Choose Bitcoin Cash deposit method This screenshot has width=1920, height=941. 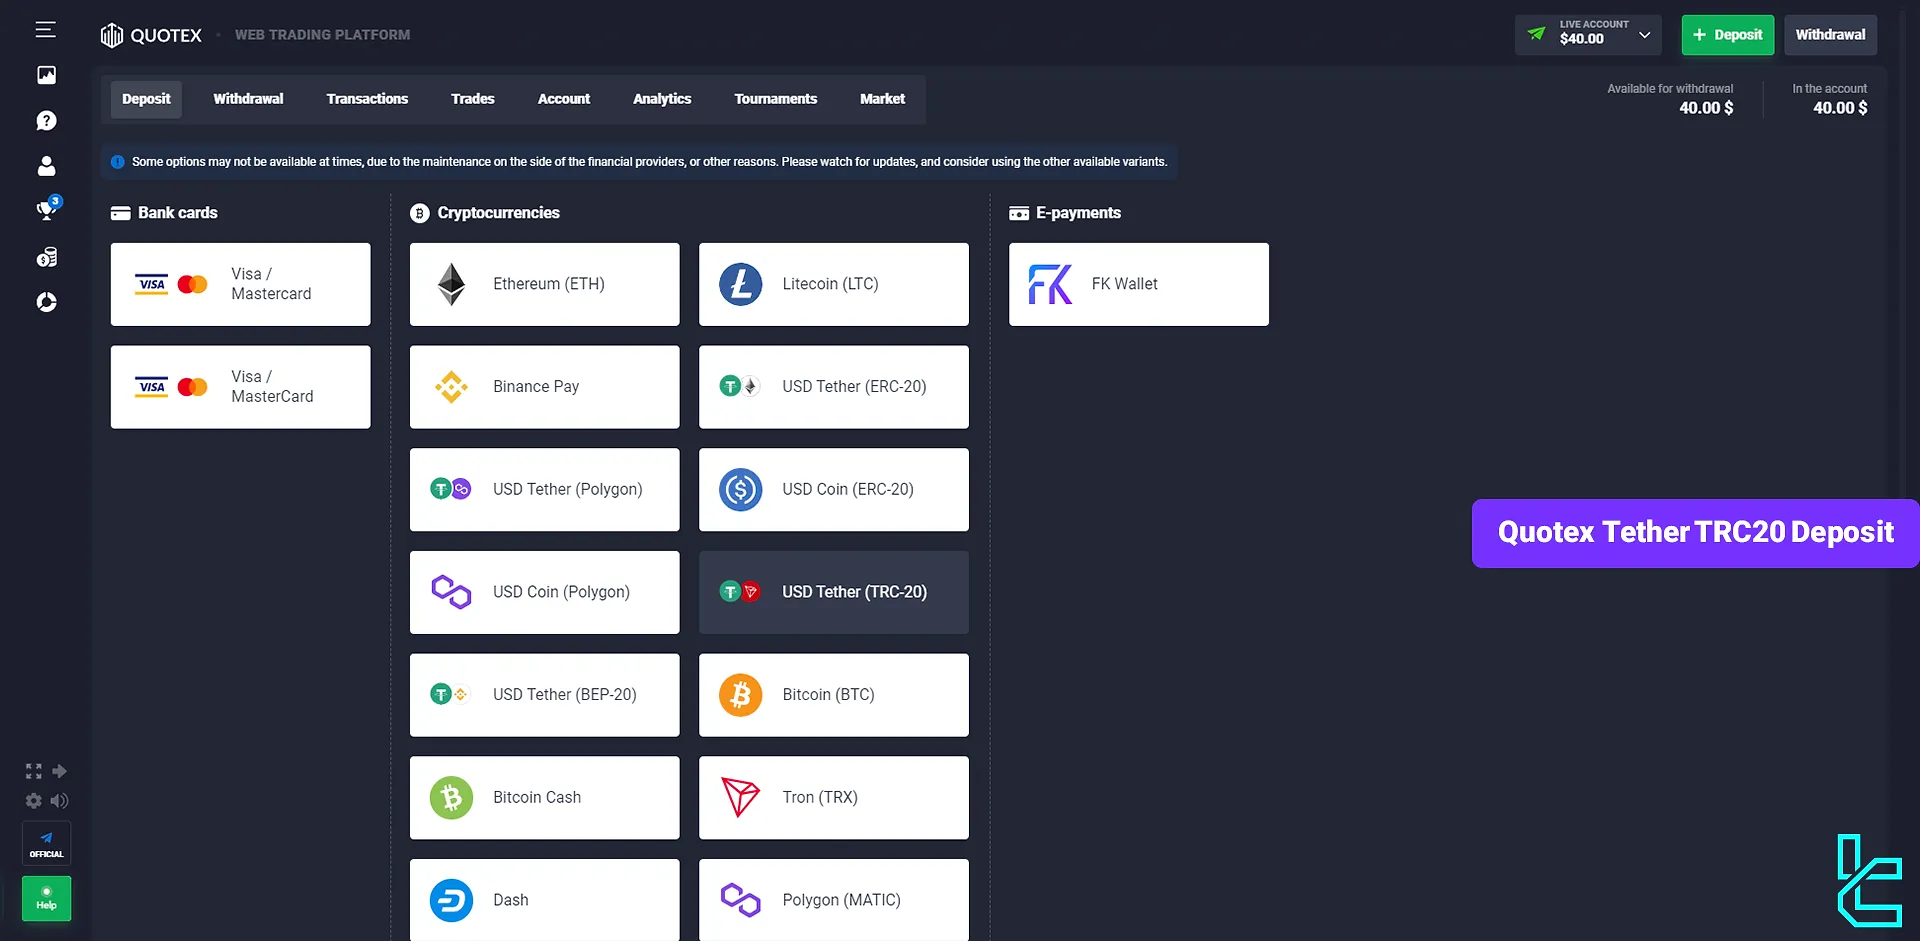(544, 797)
